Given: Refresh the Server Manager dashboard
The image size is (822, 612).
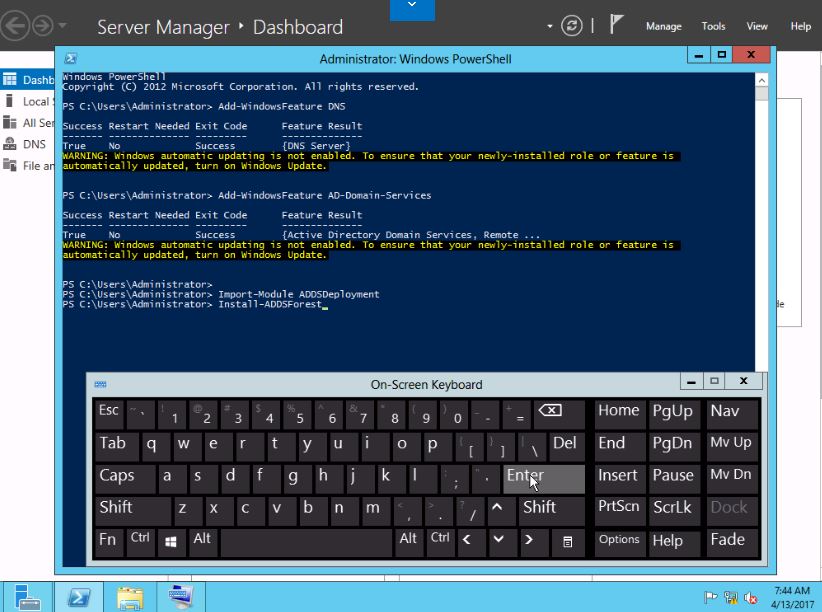Looking at the screenshot, I should tap(571, 26).
